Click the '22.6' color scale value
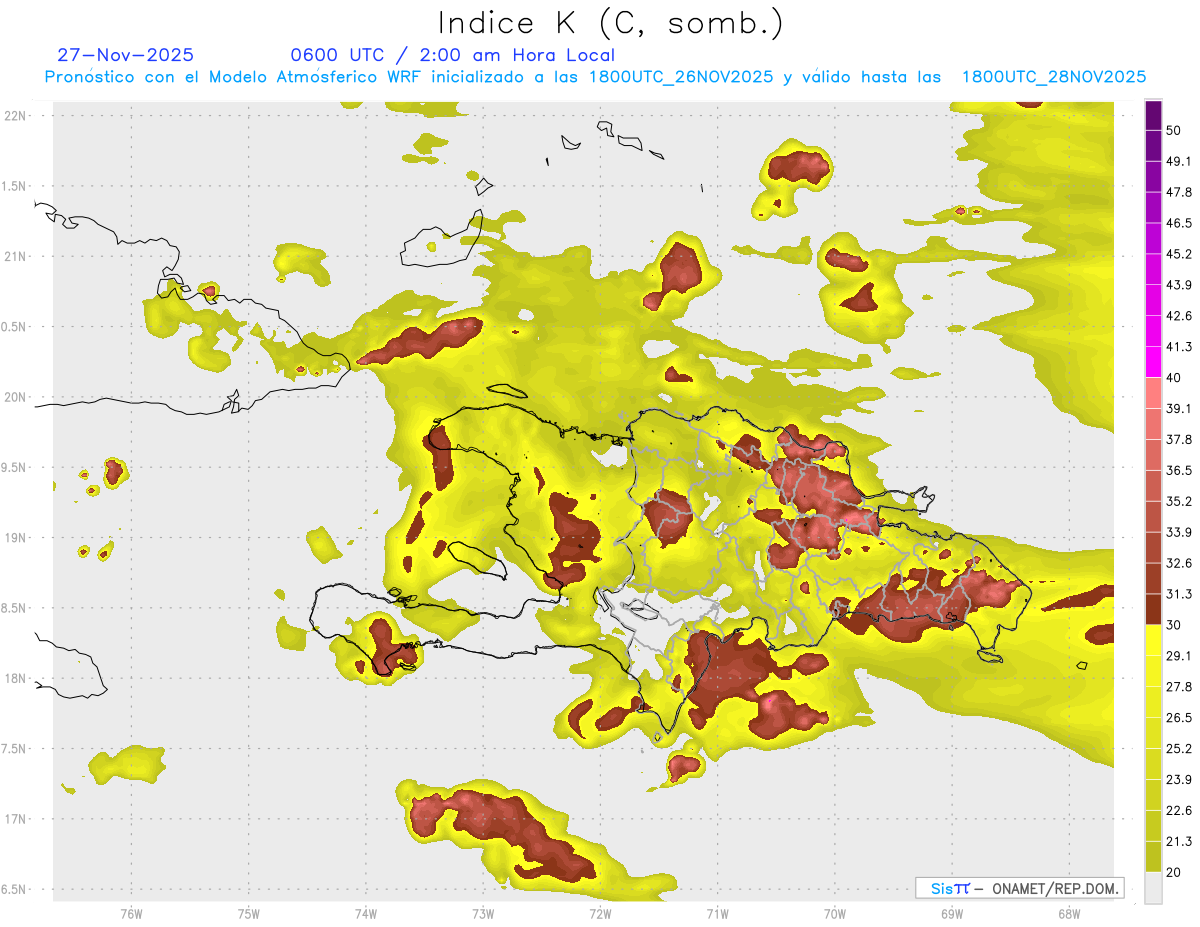This screenshot has width=1200, height=927. click(1179, 811)
